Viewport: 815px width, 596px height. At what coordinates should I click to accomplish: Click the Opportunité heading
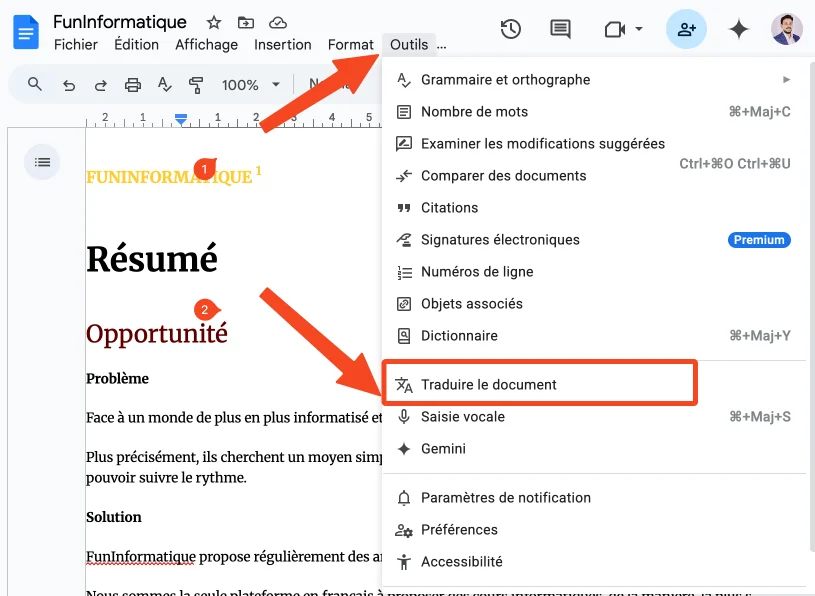coord(156,334)
